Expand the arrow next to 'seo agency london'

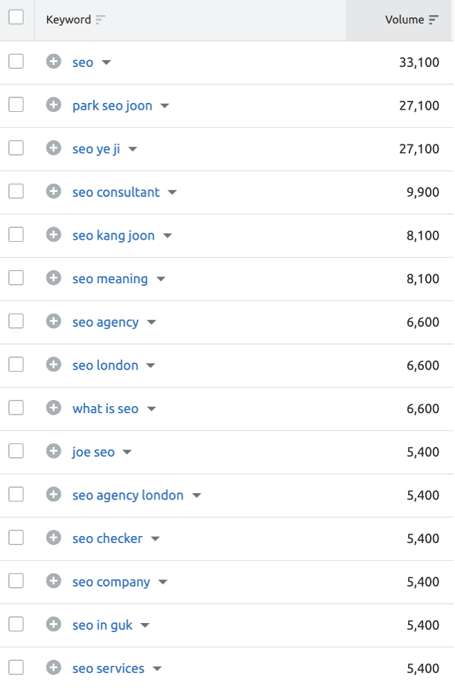[197, 495]
